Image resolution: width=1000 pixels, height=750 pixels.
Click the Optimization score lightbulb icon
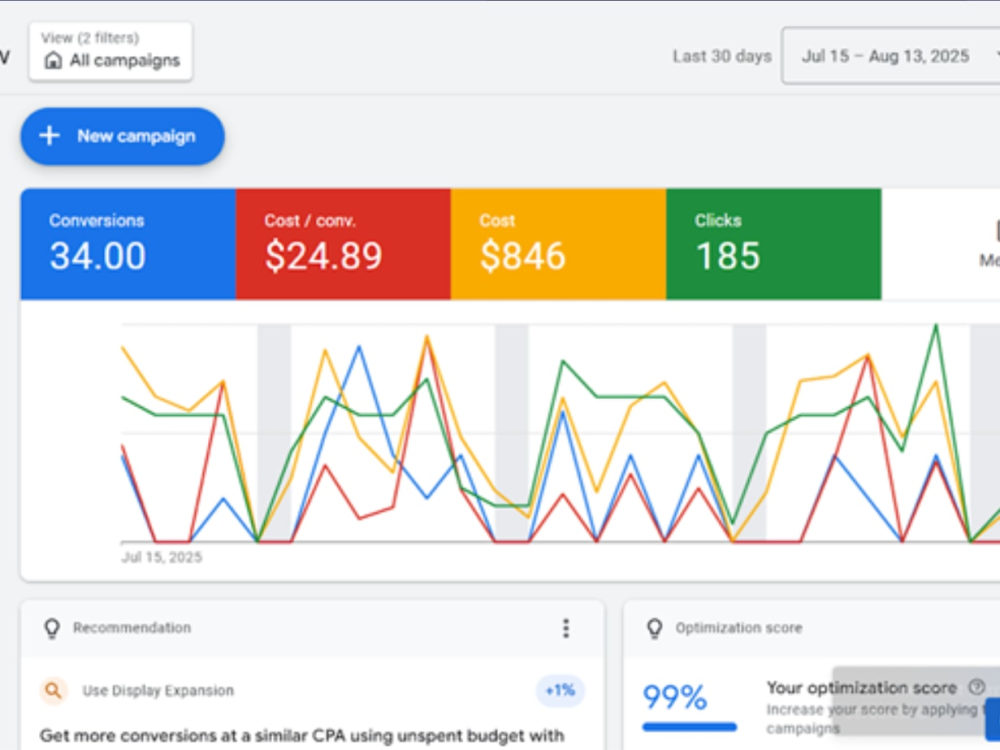[654, 628]
